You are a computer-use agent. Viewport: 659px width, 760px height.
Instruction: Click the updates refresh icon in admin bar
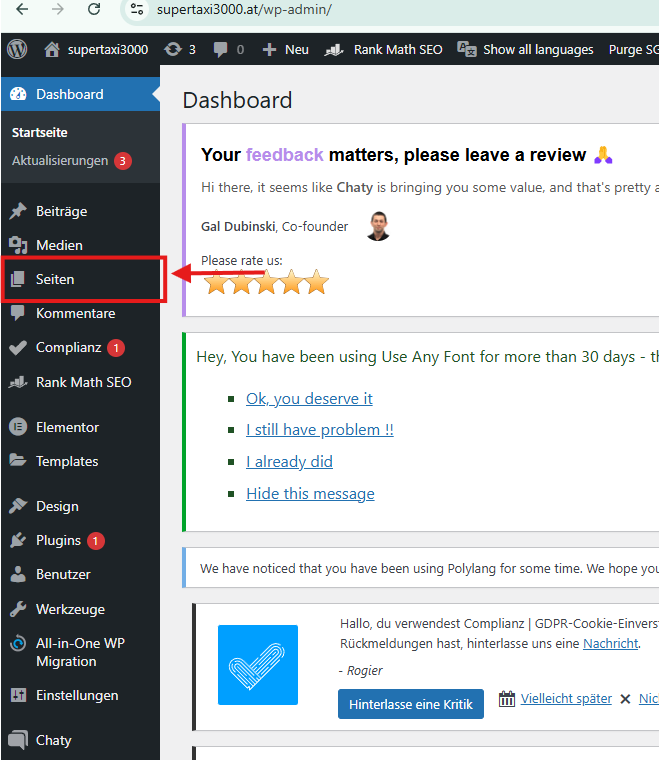[173, 49]
